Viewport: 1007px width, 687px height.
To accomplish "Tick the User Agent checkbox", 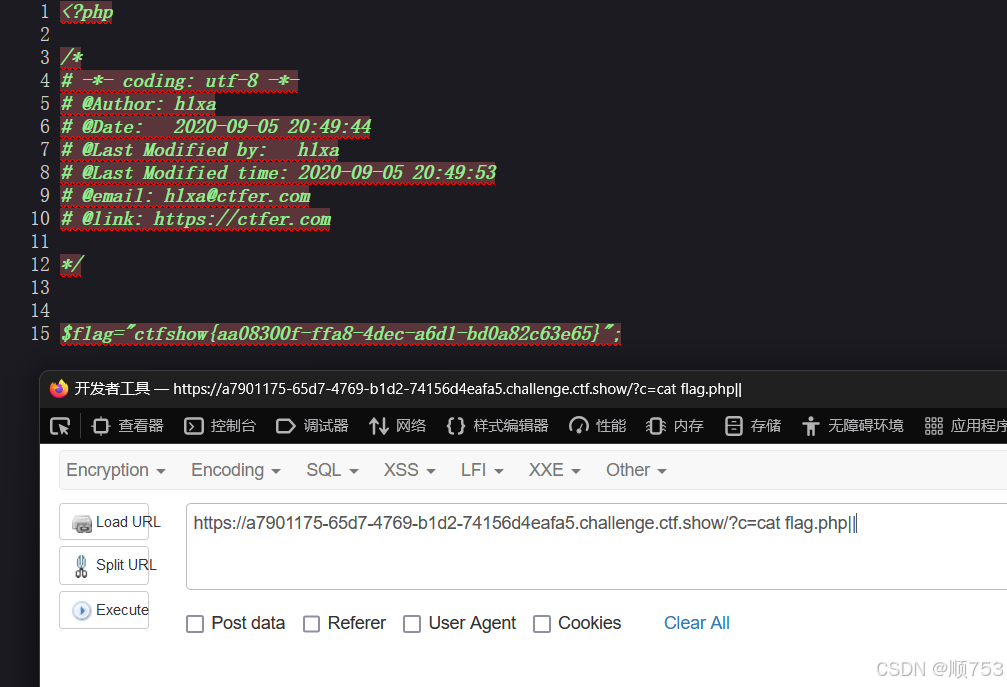I will 412,623.
